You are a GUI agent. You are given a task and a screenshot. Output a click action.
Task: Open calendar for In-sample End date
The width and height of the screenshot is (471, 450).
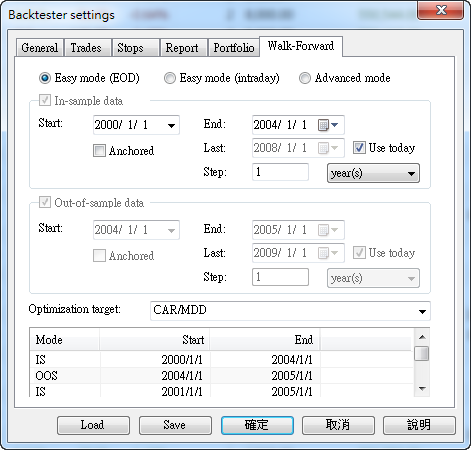[x=328, y=125]
